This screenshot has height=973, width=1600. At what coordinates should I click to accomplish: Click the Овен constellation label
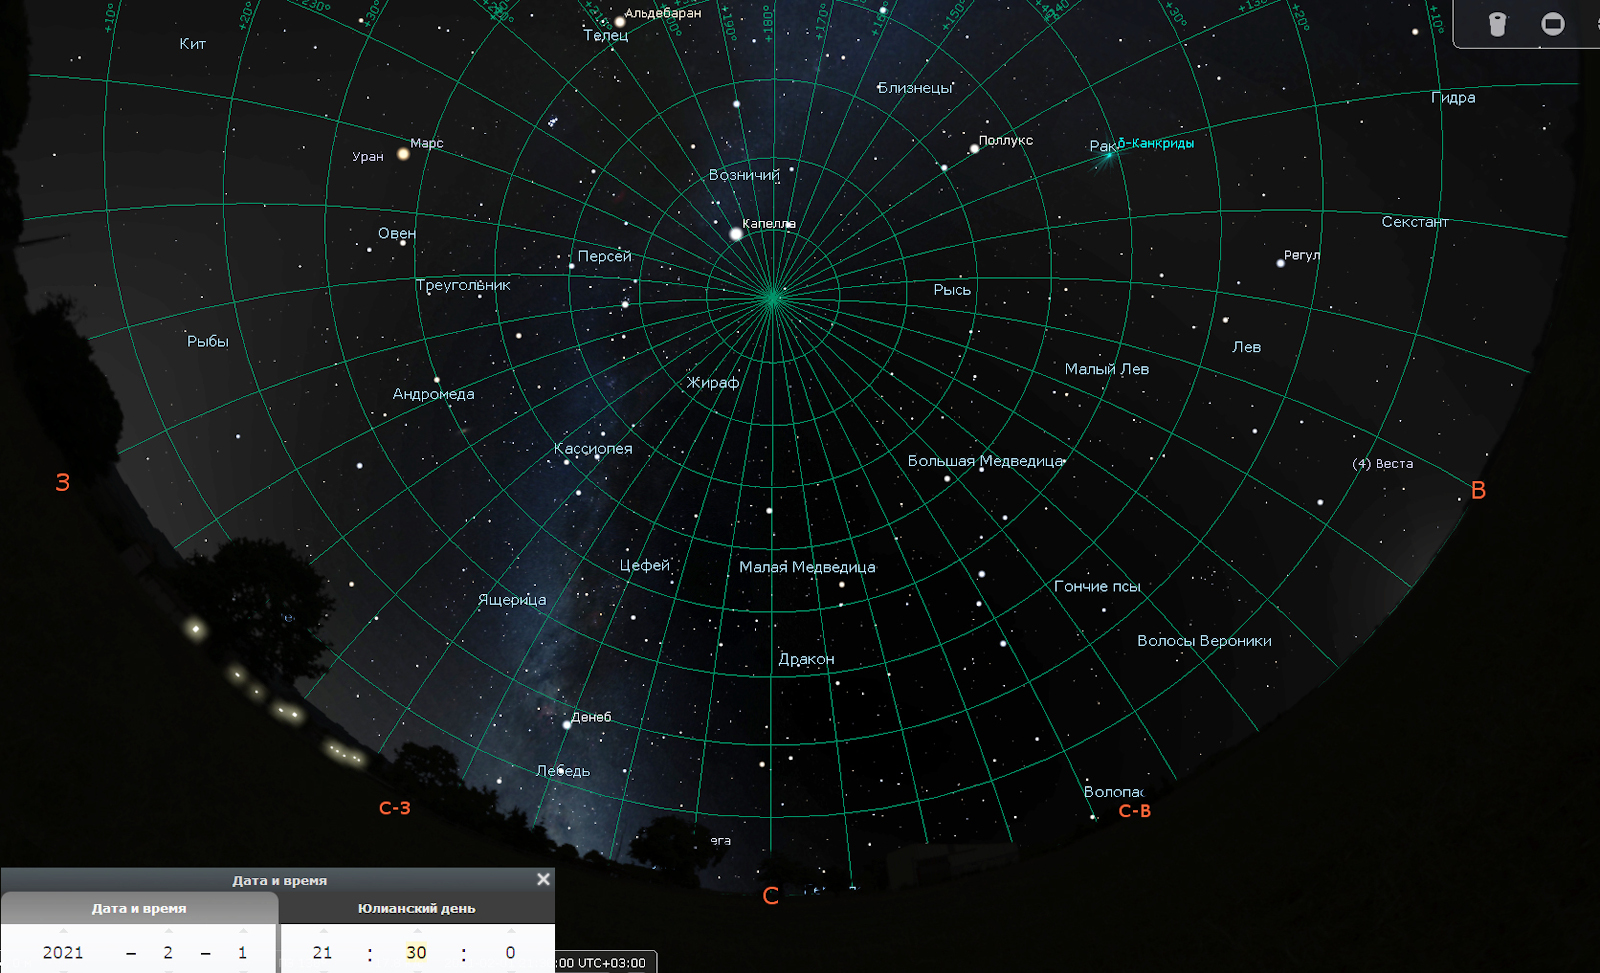click(397, 234)
